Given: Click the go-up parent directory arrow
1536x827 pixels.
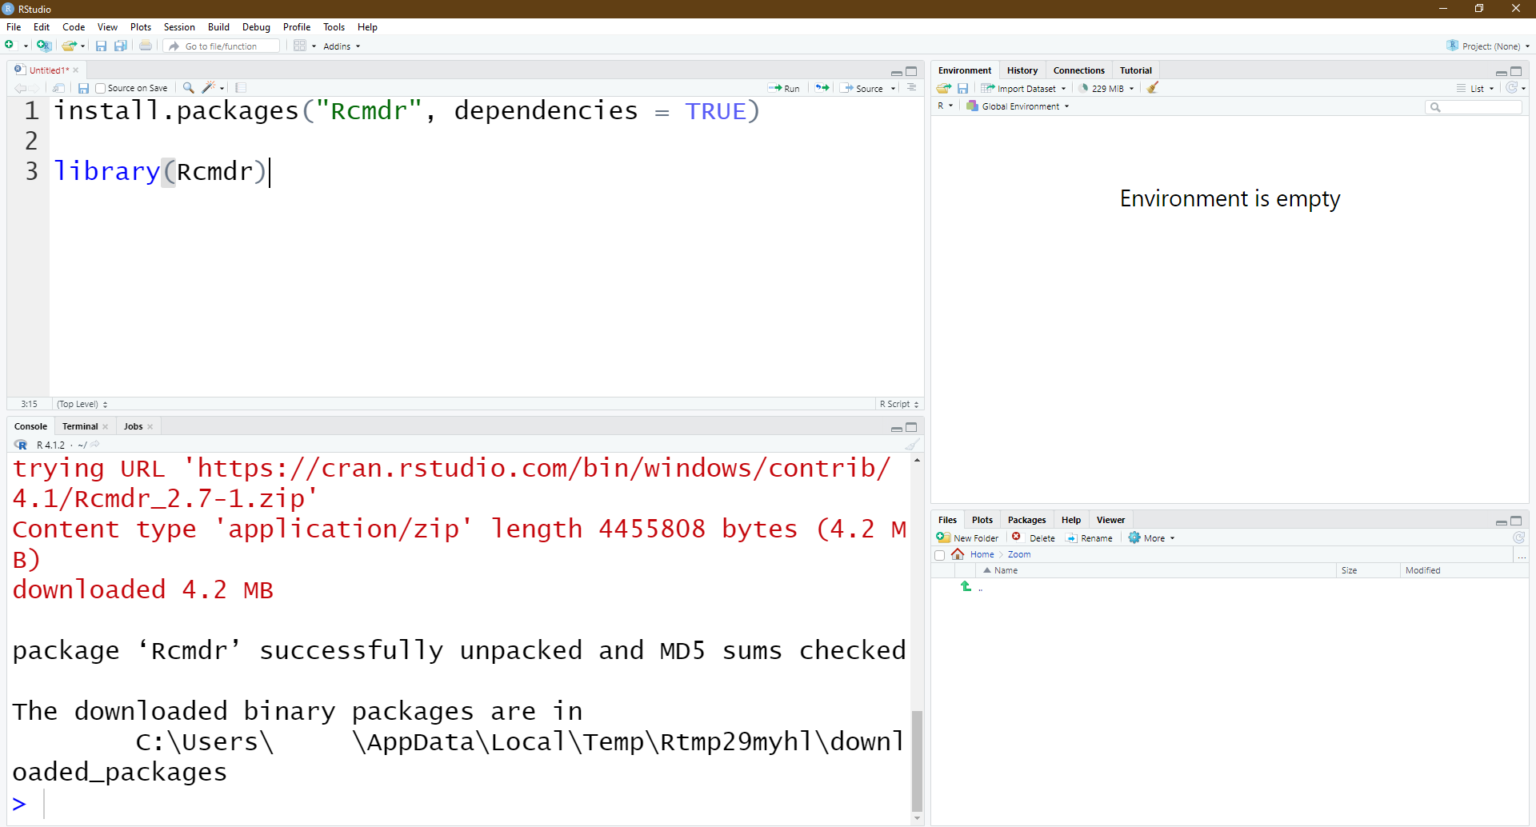Looking at the screenshot, I should [966, 587].
